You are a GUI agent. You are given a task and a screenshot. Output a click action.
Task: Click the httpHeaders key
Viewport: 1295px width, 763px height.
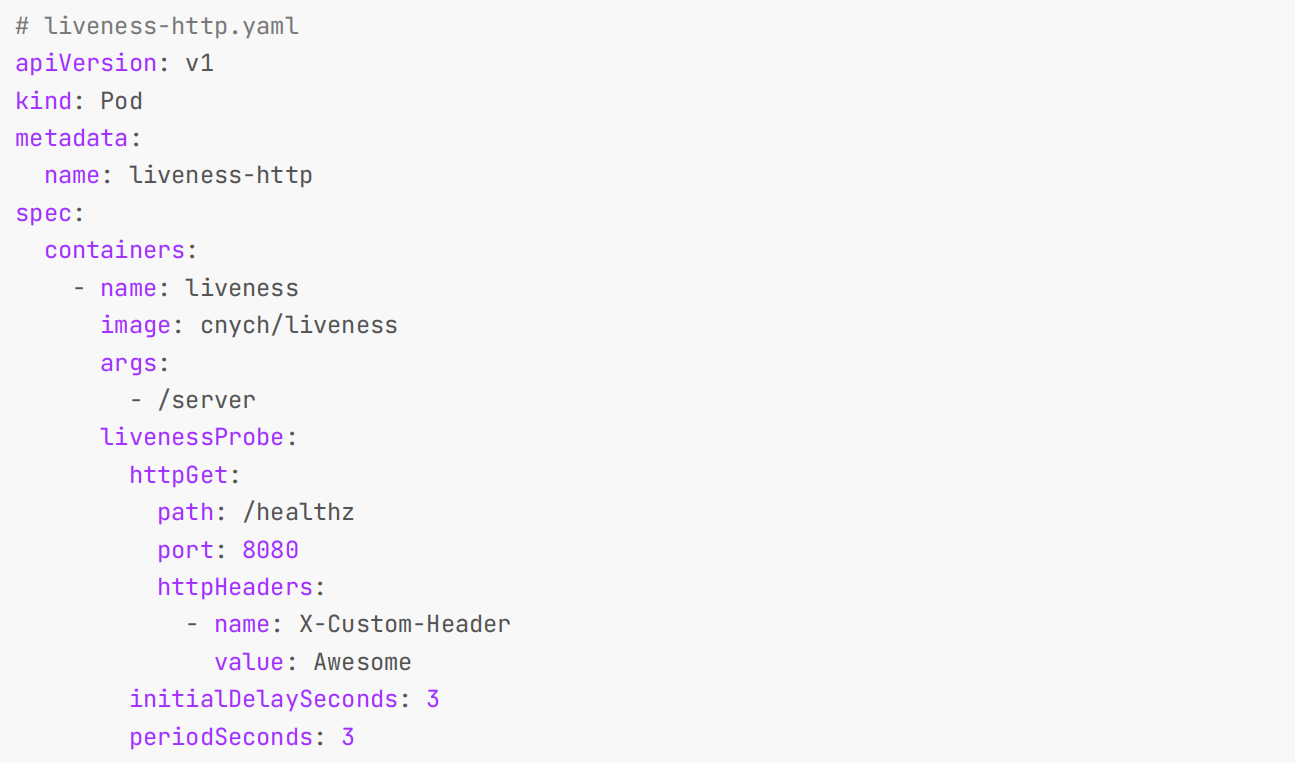(235, 587)
